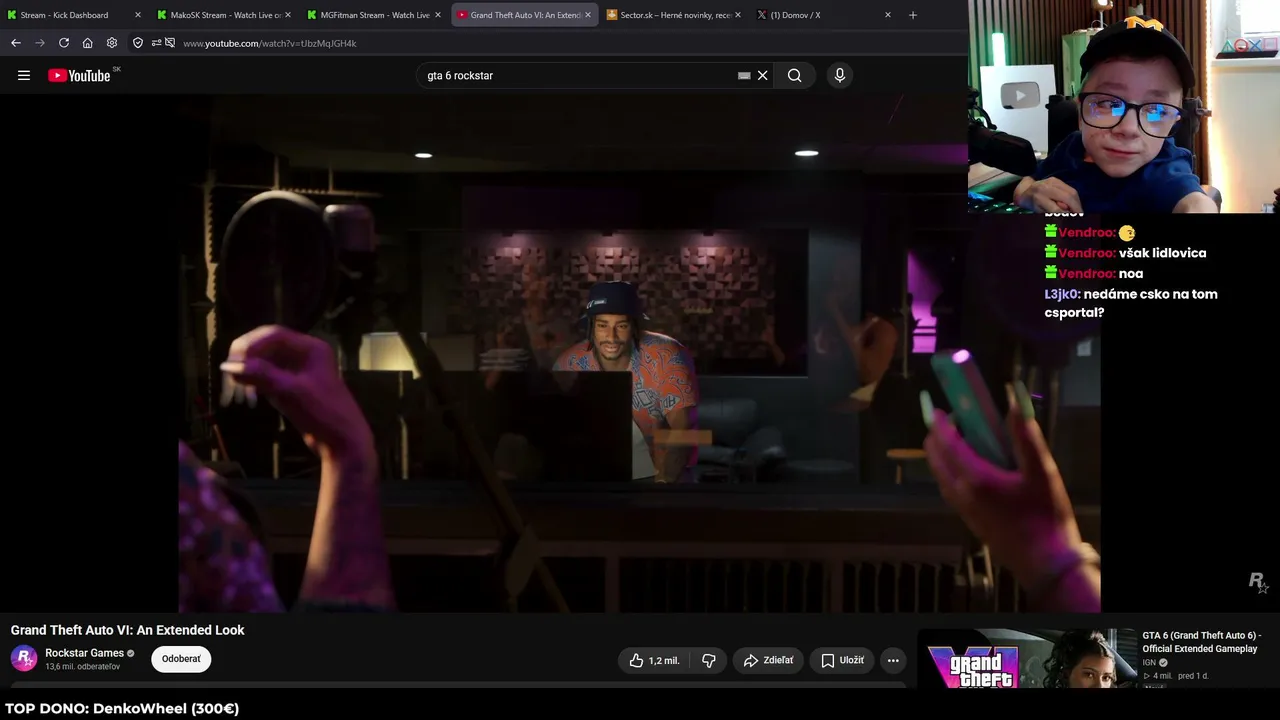Dislike the video
Viewport: 1280px width, 720px height.
pyautogui.click(x=709, y=660)
